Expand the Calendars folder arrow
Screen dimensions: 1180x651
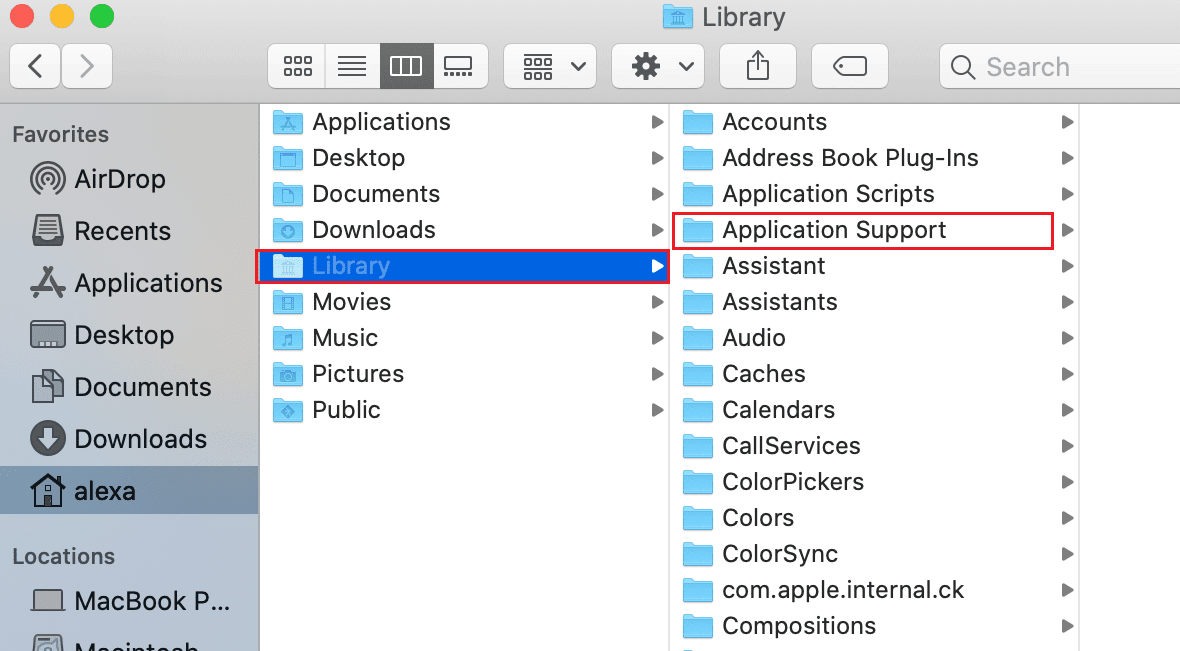pos(1067,410)
